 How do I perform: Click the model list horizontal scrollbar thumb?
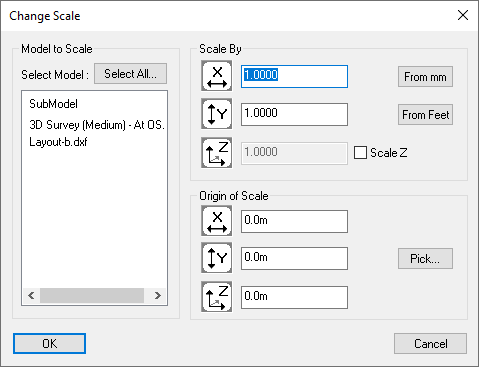click(92, 295)
